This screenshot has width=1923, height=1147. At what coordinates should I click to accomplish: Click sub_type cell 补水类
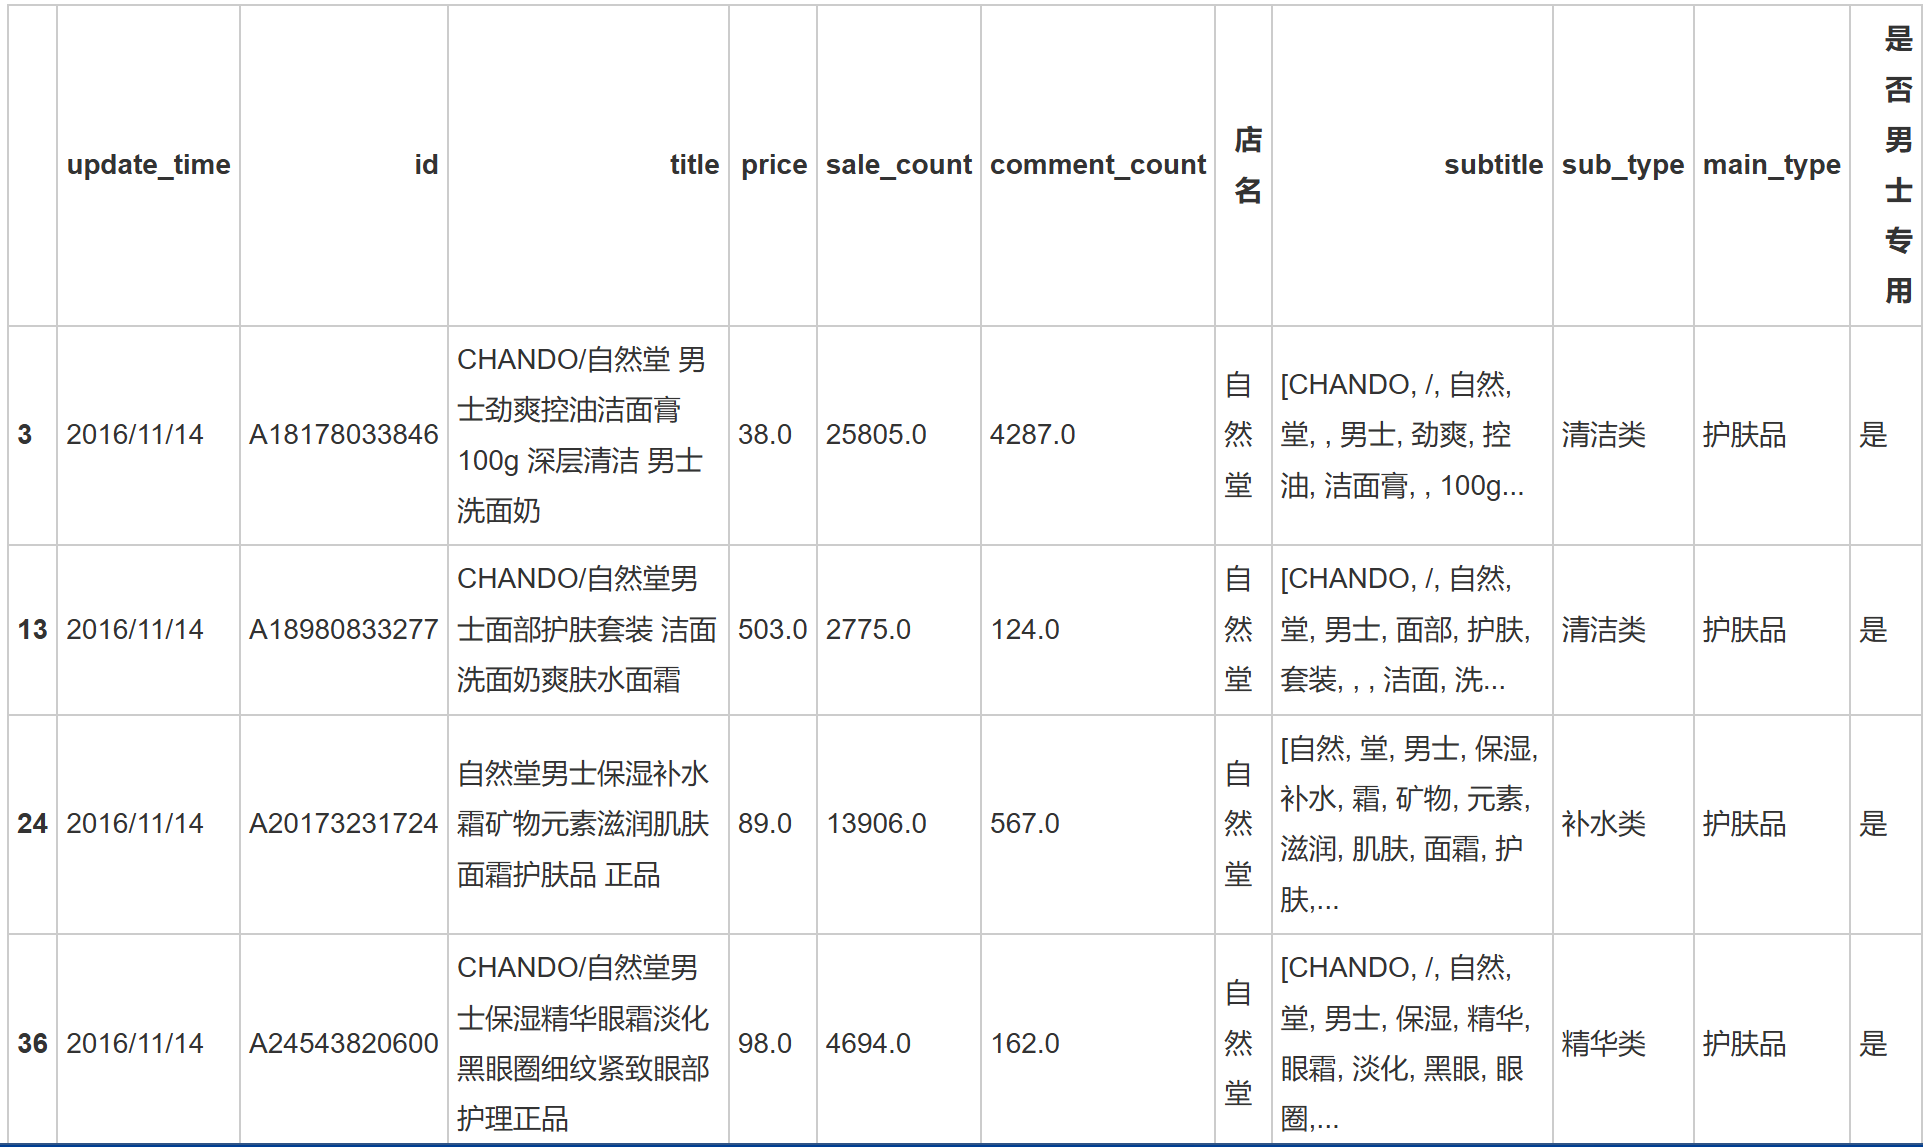pos(1623,824)
